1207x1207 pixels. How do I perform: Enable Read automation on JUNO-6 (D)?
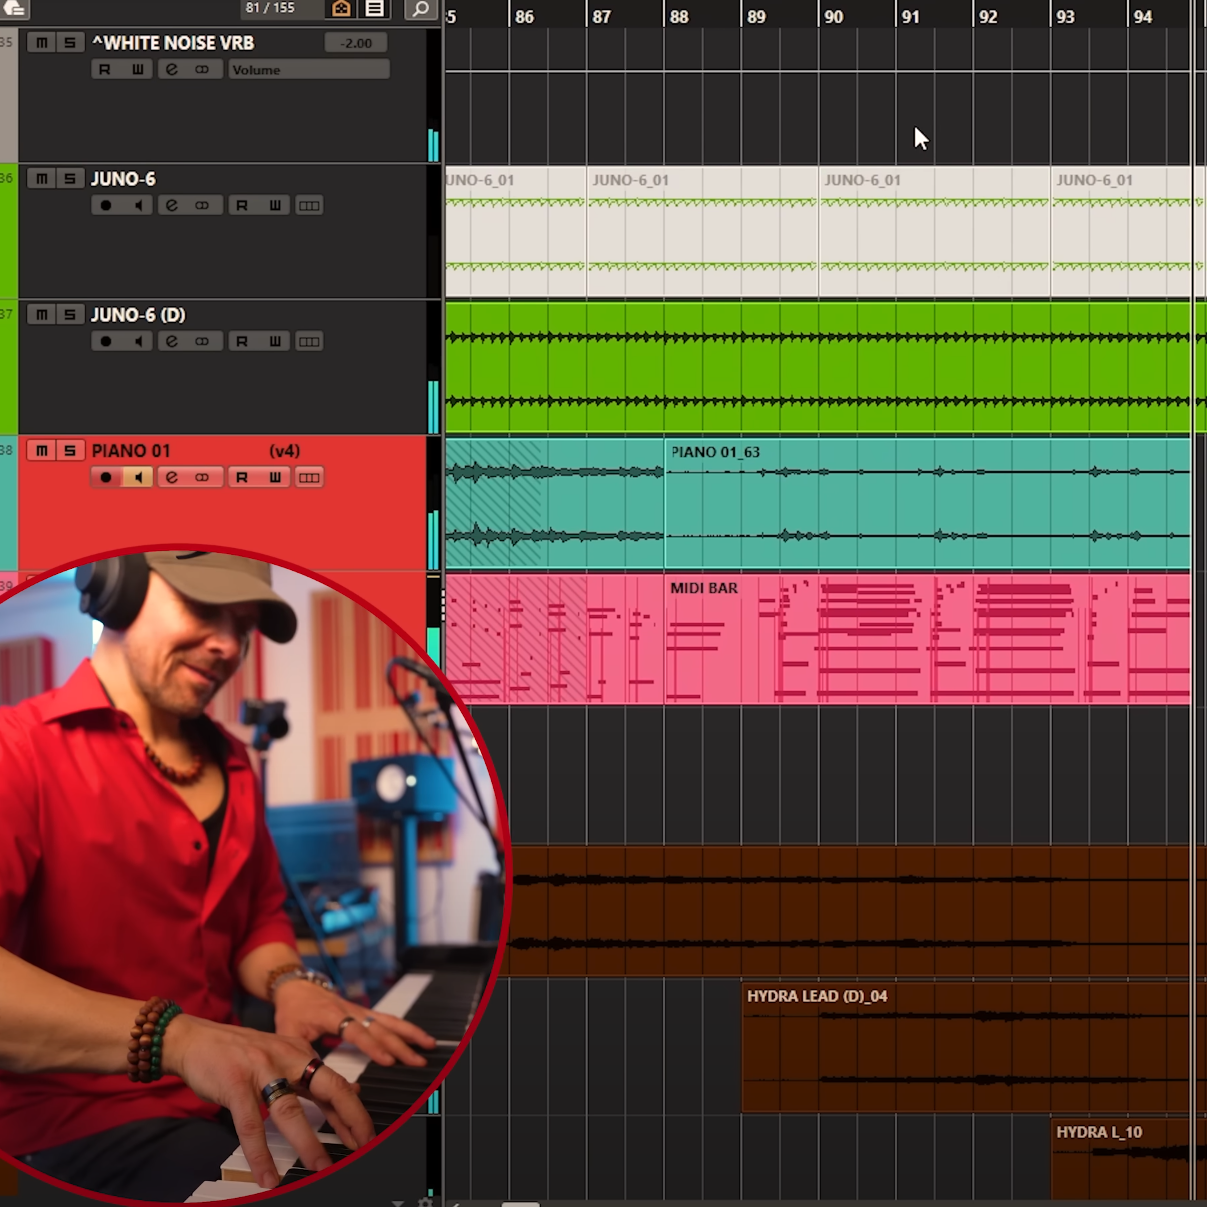(x=241, y=342)
